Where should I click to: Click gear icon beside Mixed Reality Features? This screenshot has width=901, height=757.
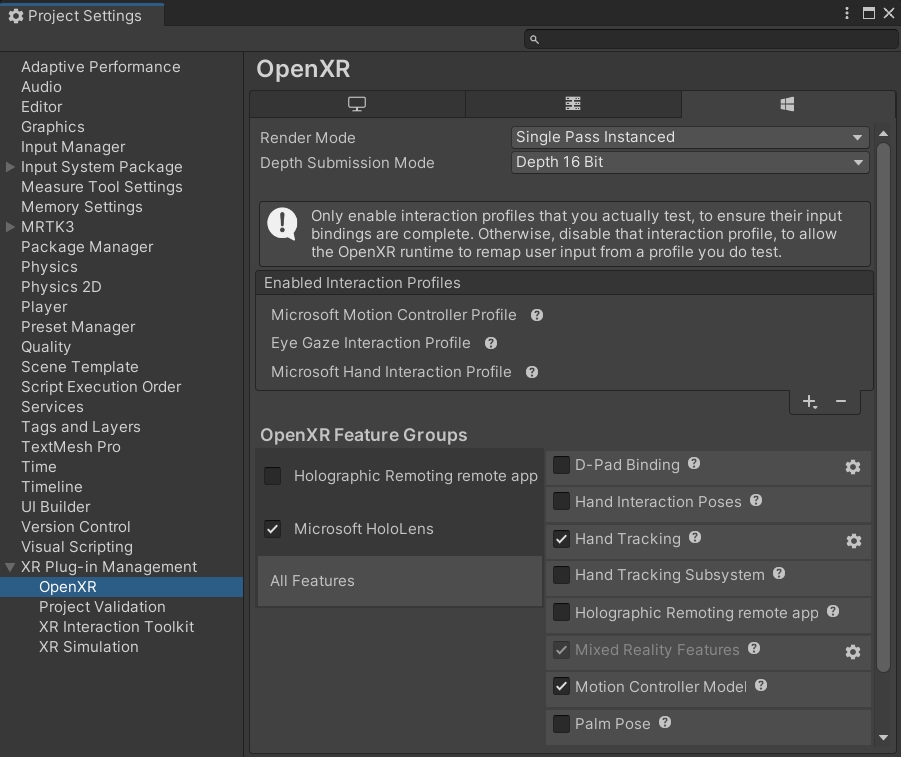pyautogui.click(x=853, y=652)
